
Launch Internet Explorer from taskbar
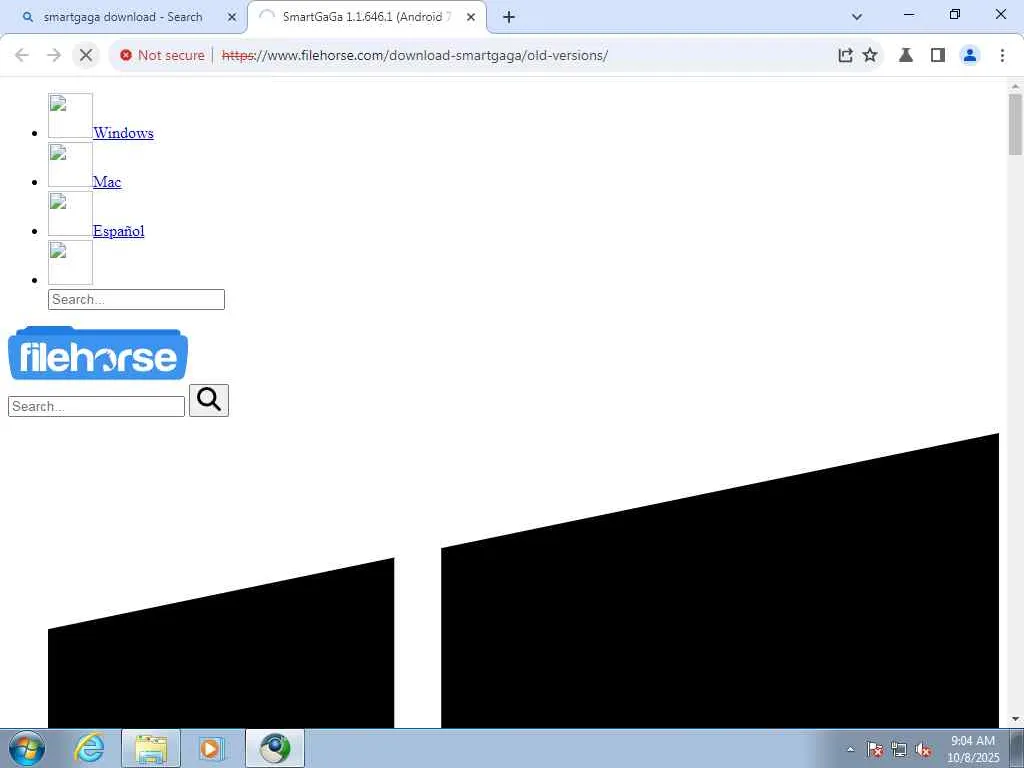89,748
